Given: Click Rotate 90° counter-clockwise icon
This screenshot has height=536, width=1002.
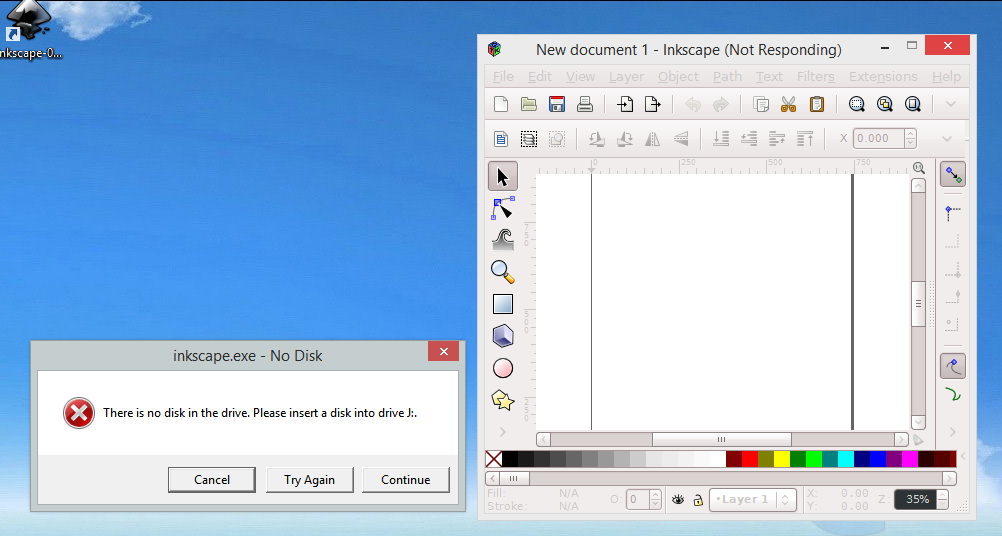Looking at the screenshot, I should (597, 139).
